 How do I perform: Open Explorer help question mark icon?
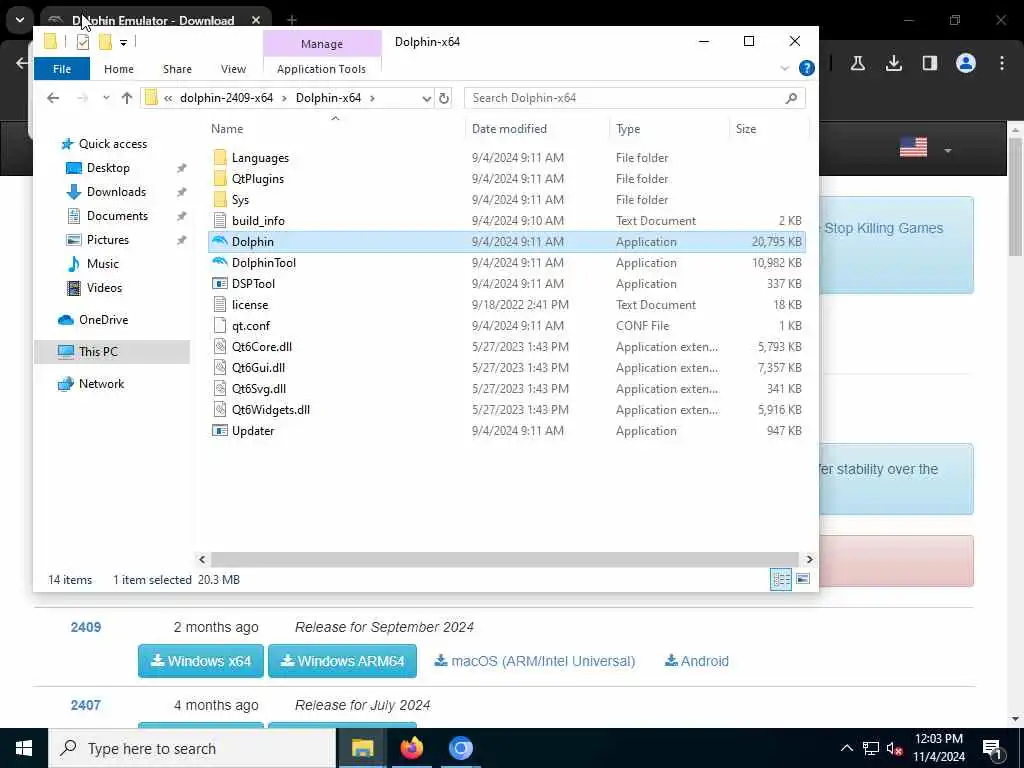tap(807, 68)
